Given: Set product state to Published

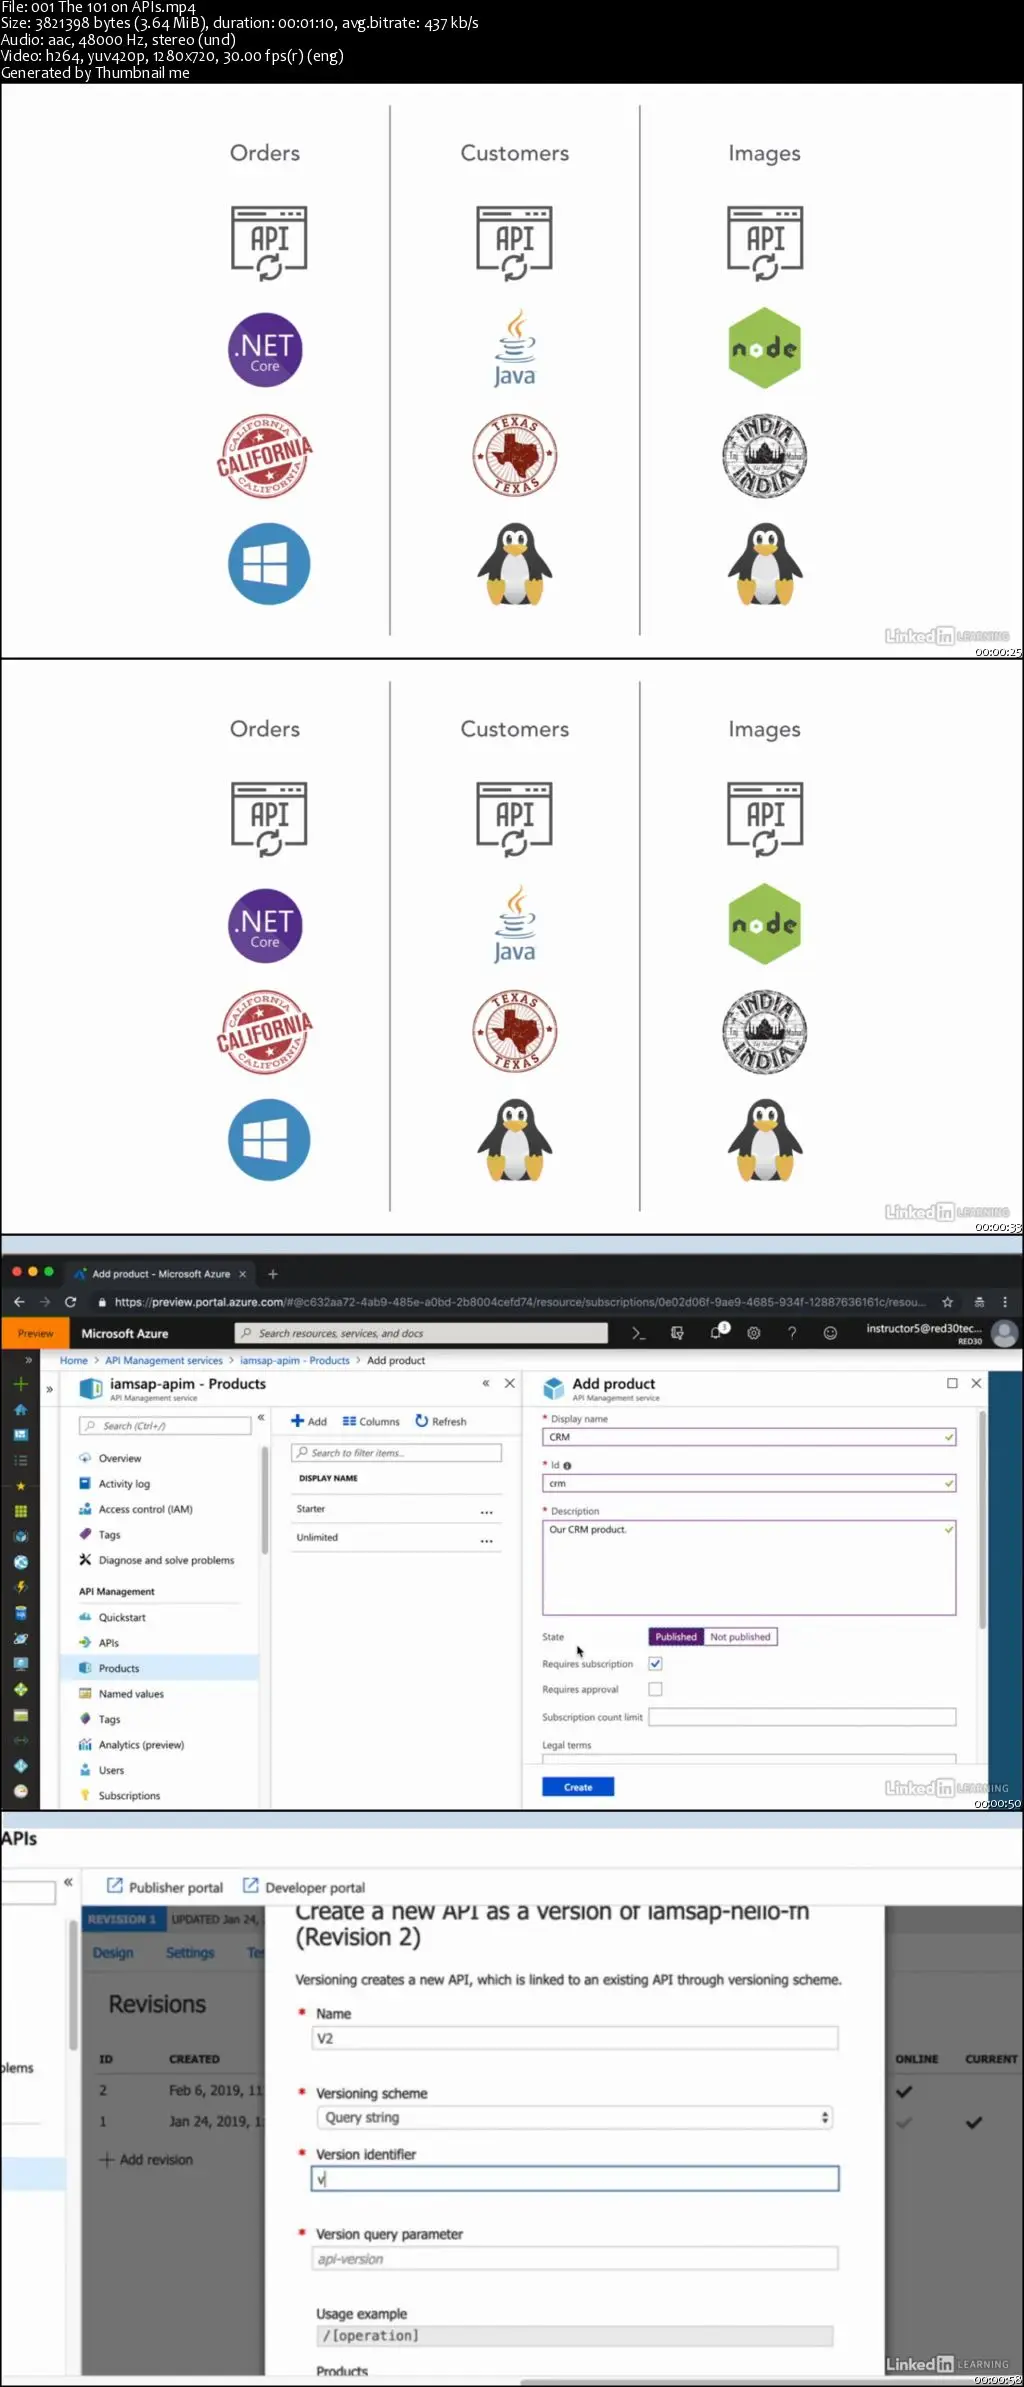Looking at the screenshot, I should click(x=676, y=1637).
